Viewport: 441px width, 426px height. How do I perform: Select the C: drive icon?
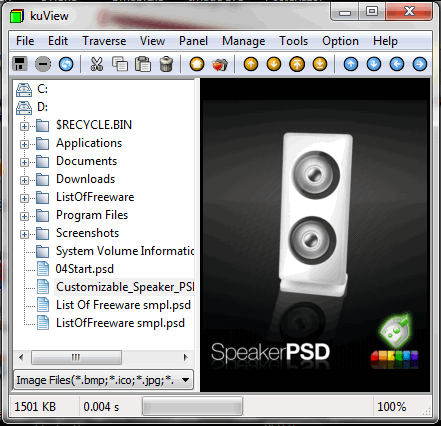(24, 90)
